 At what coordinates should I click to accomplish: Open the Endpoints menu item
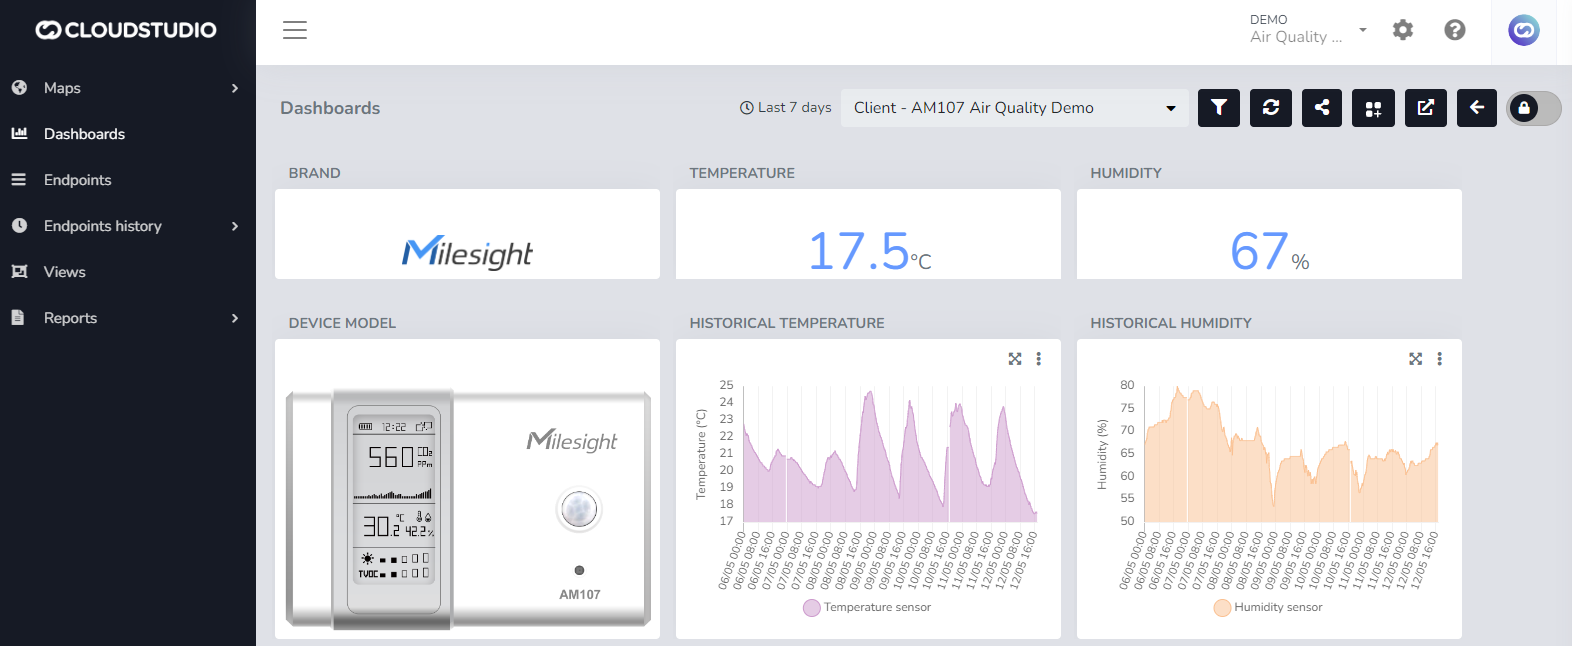(78, 180)
